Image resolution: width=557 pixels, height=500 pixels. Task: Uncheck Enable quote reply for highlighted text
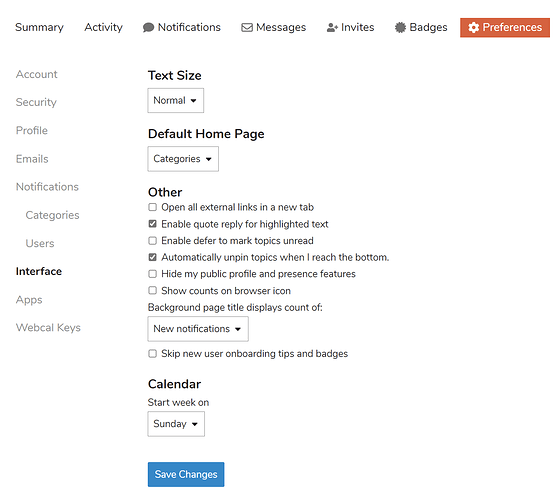point(152,224)
